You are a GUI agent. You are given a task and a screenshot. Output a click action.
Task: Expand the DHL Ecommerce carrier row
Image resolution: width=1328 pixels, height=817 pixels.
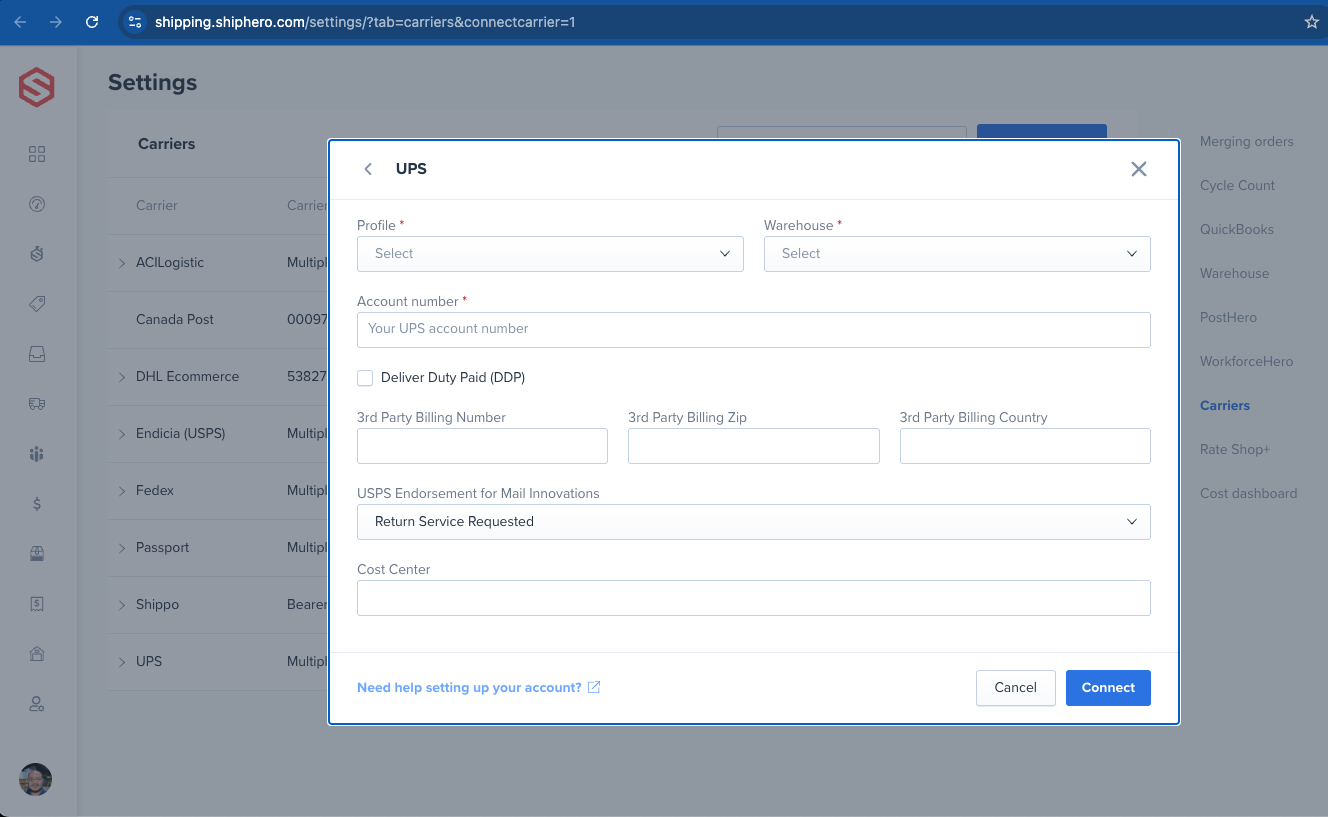(122, 377)
